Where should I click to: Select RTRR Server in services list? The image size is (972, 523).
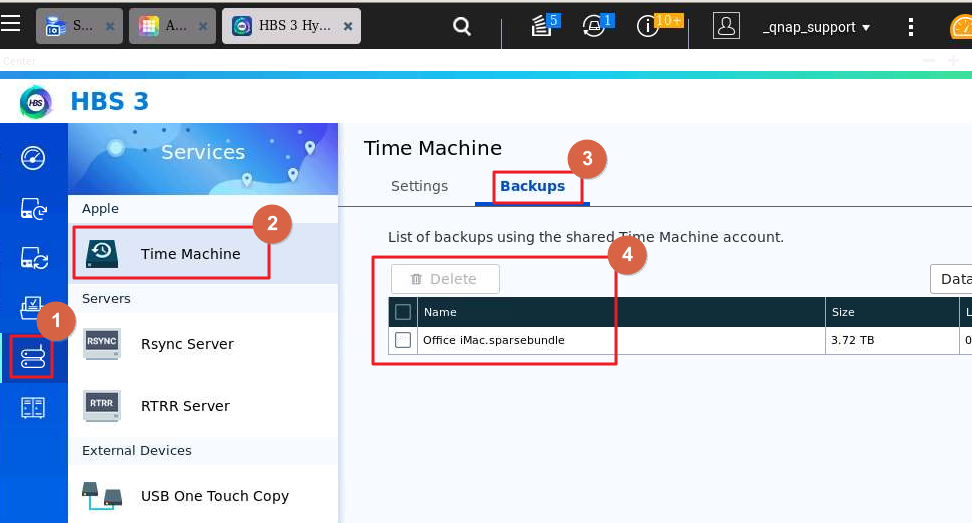[203, 406]
